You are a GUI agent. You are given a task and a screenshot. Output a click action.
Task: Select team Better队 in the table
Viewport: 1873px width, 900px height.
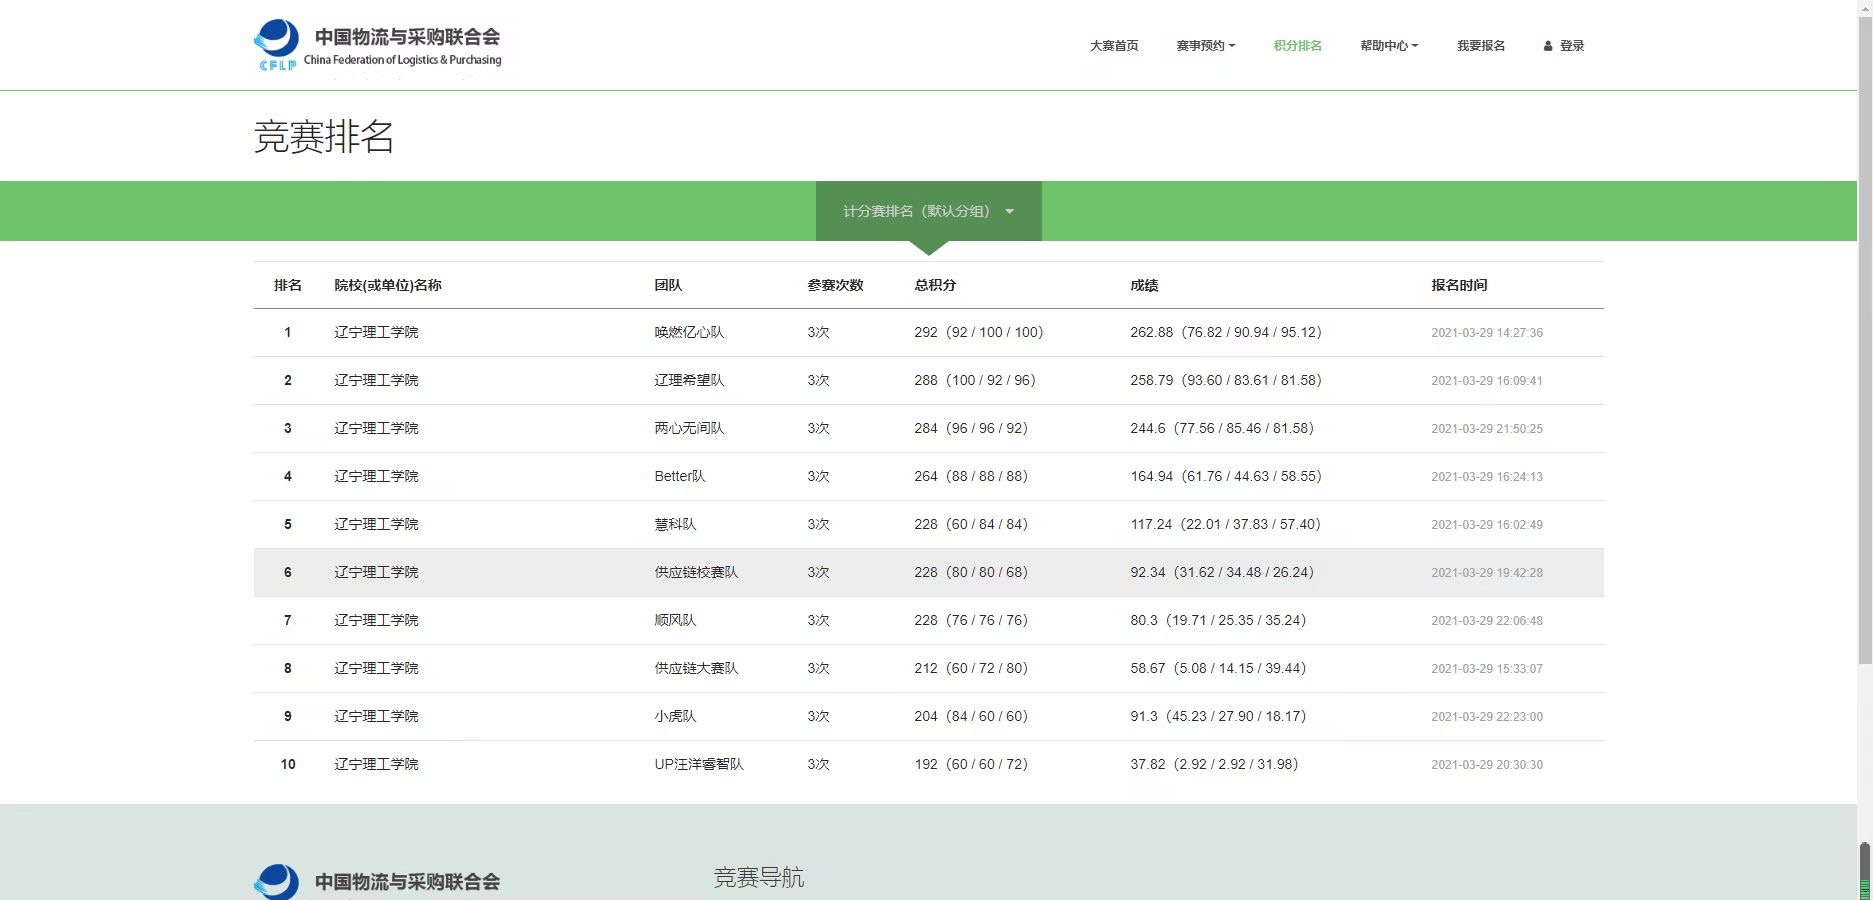point(680,476)
